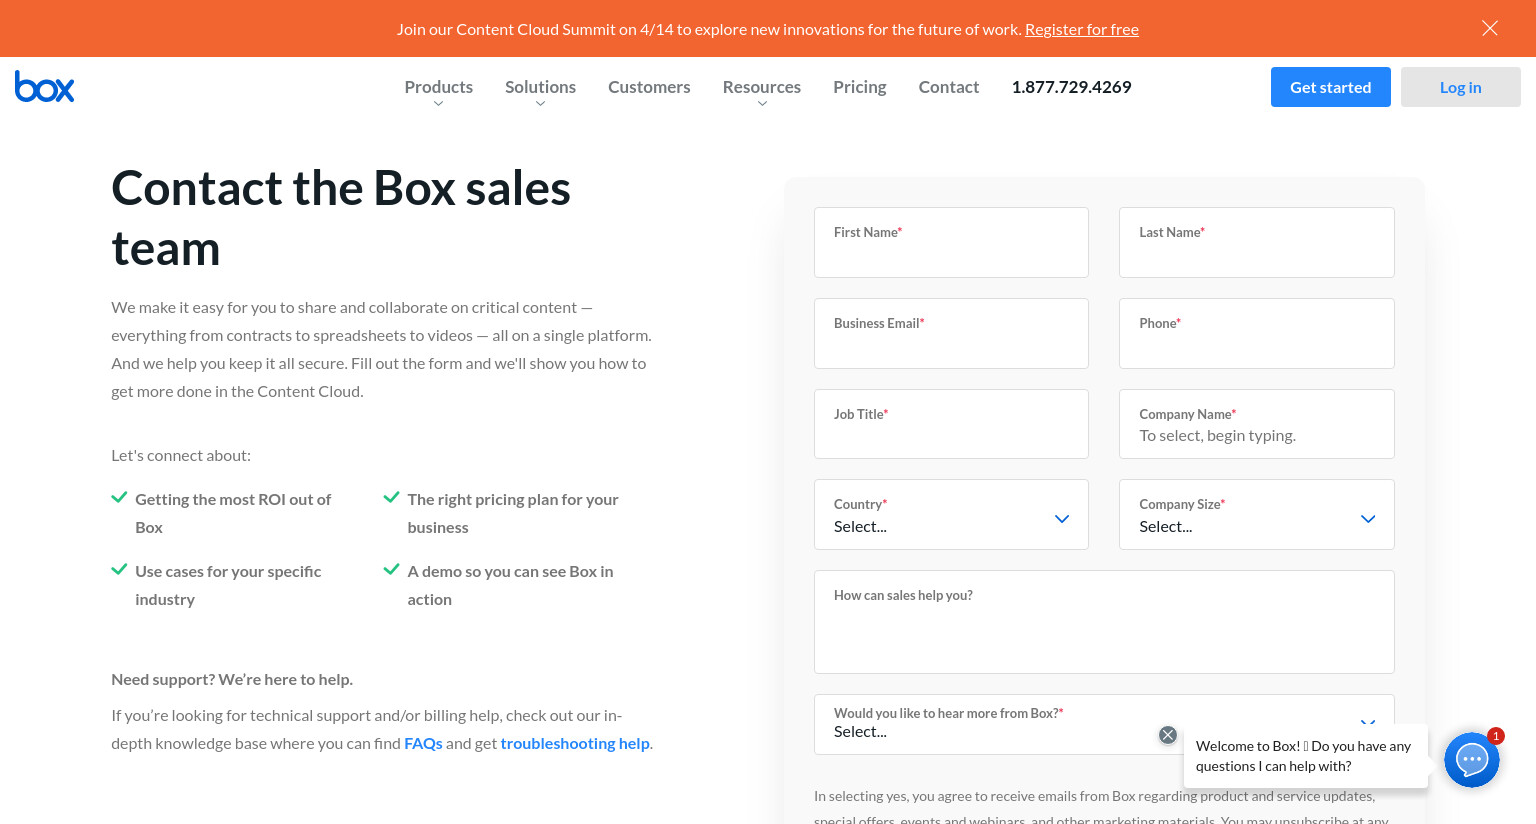
Task: Focus the First Name field
Action: point(951,242)
